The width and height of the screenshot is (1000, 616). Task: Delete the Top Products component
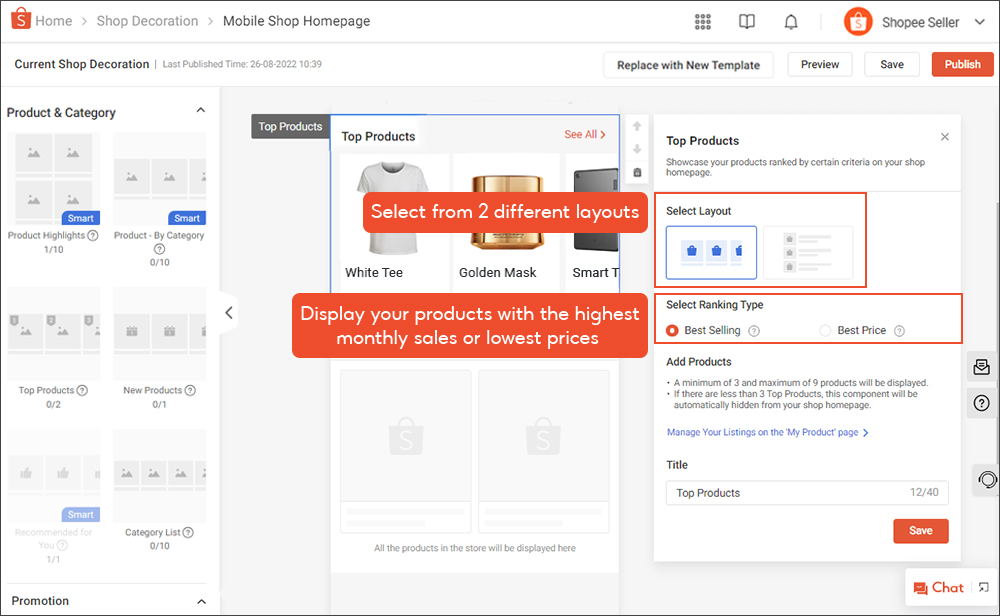click(x=637, y=172)
